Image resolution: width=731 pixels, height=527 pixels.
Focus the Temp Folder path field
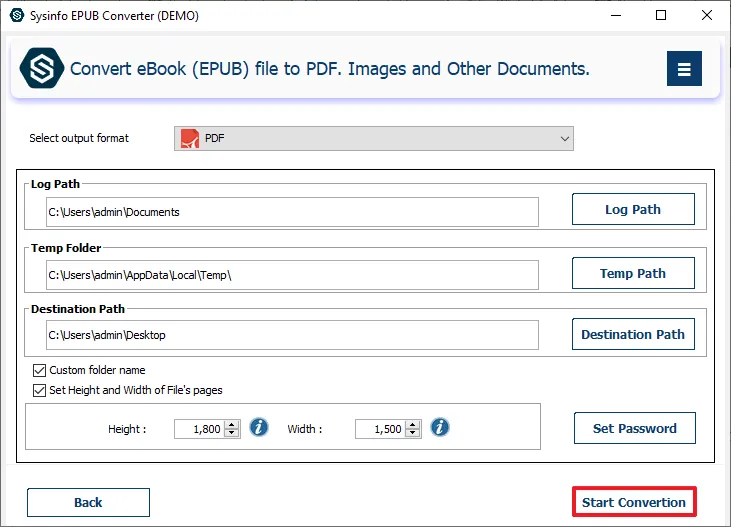click(292, 275)
